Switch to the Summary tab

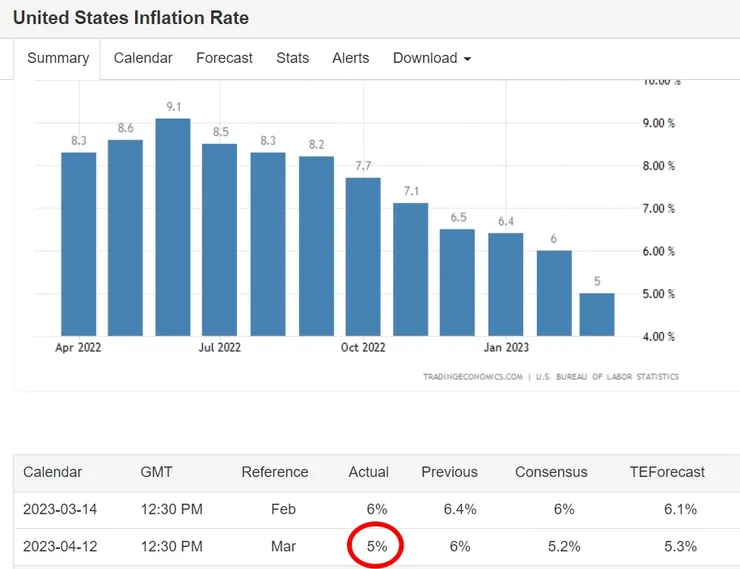coord(58,58)
